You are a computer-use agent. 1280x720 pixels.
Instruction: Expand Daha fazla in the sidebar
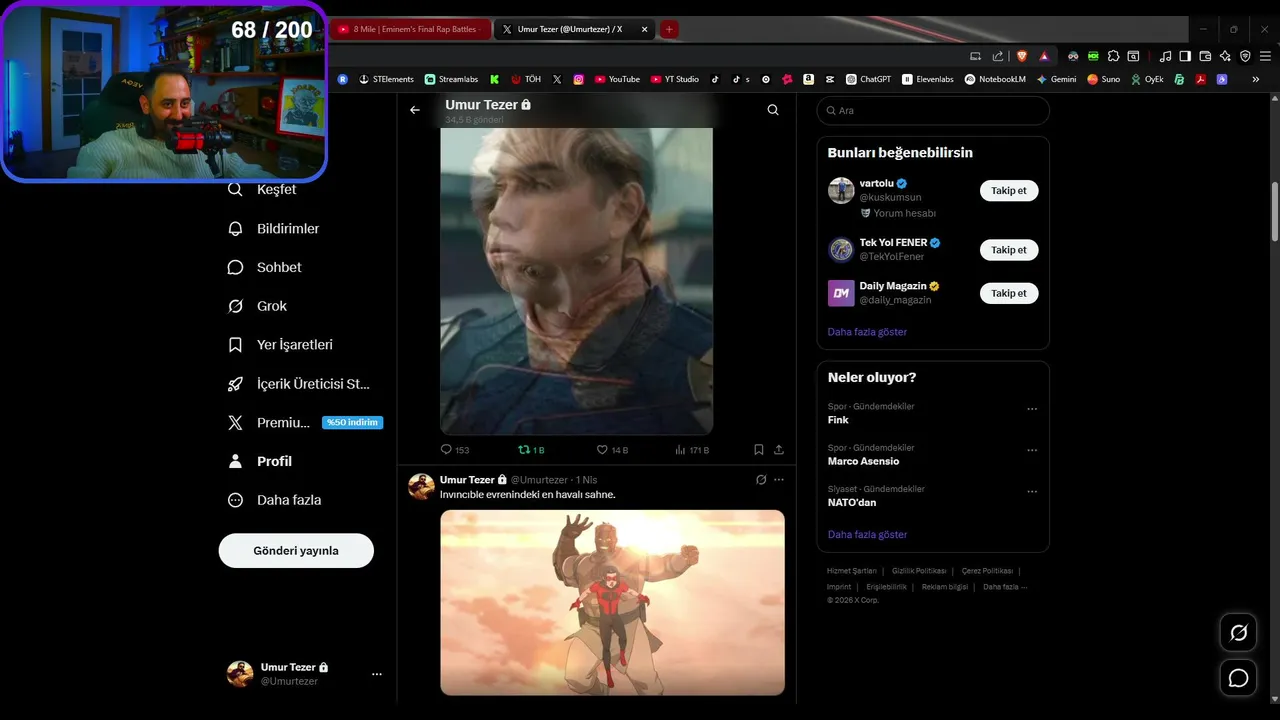(x=274, y=500)
